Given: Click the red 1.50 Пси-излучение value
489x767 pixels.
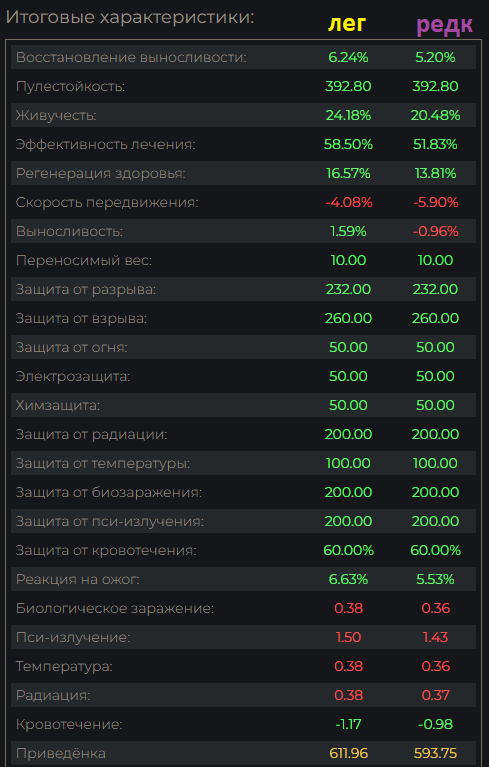Looking at the screenshot, I should [x=348, y=637].
